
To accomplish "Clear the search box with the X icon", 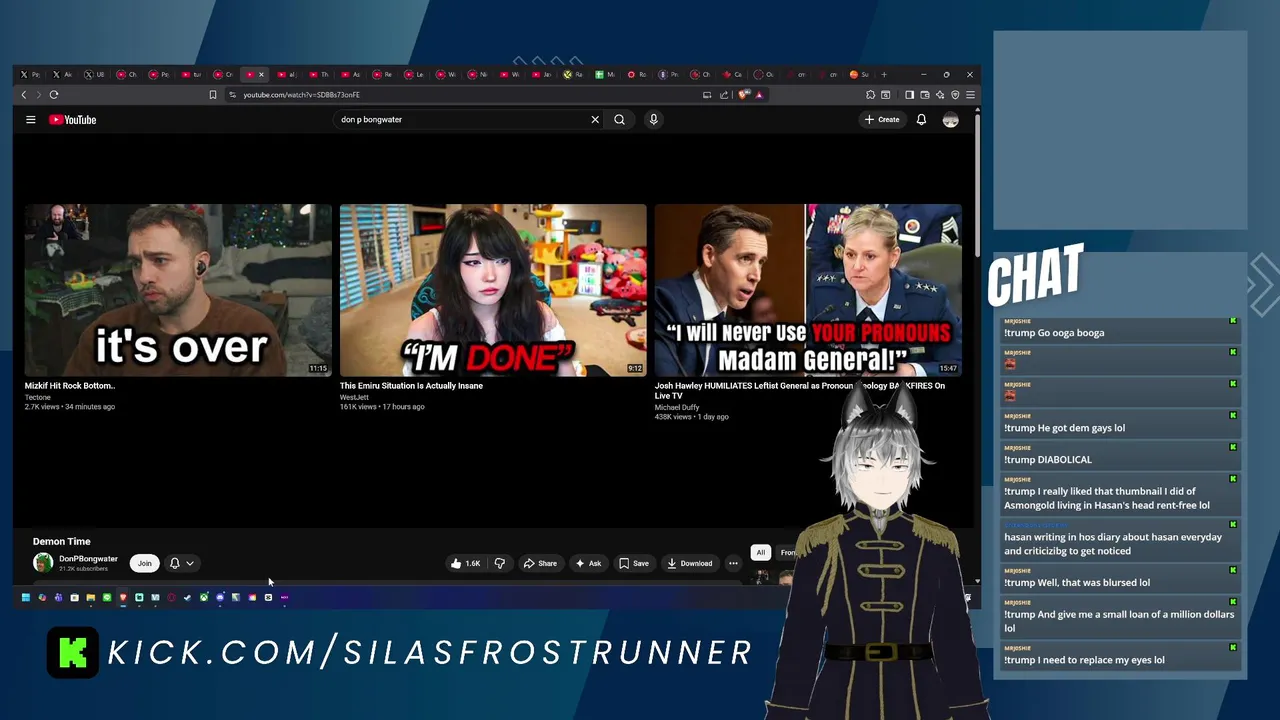I will tap(595, 120).
